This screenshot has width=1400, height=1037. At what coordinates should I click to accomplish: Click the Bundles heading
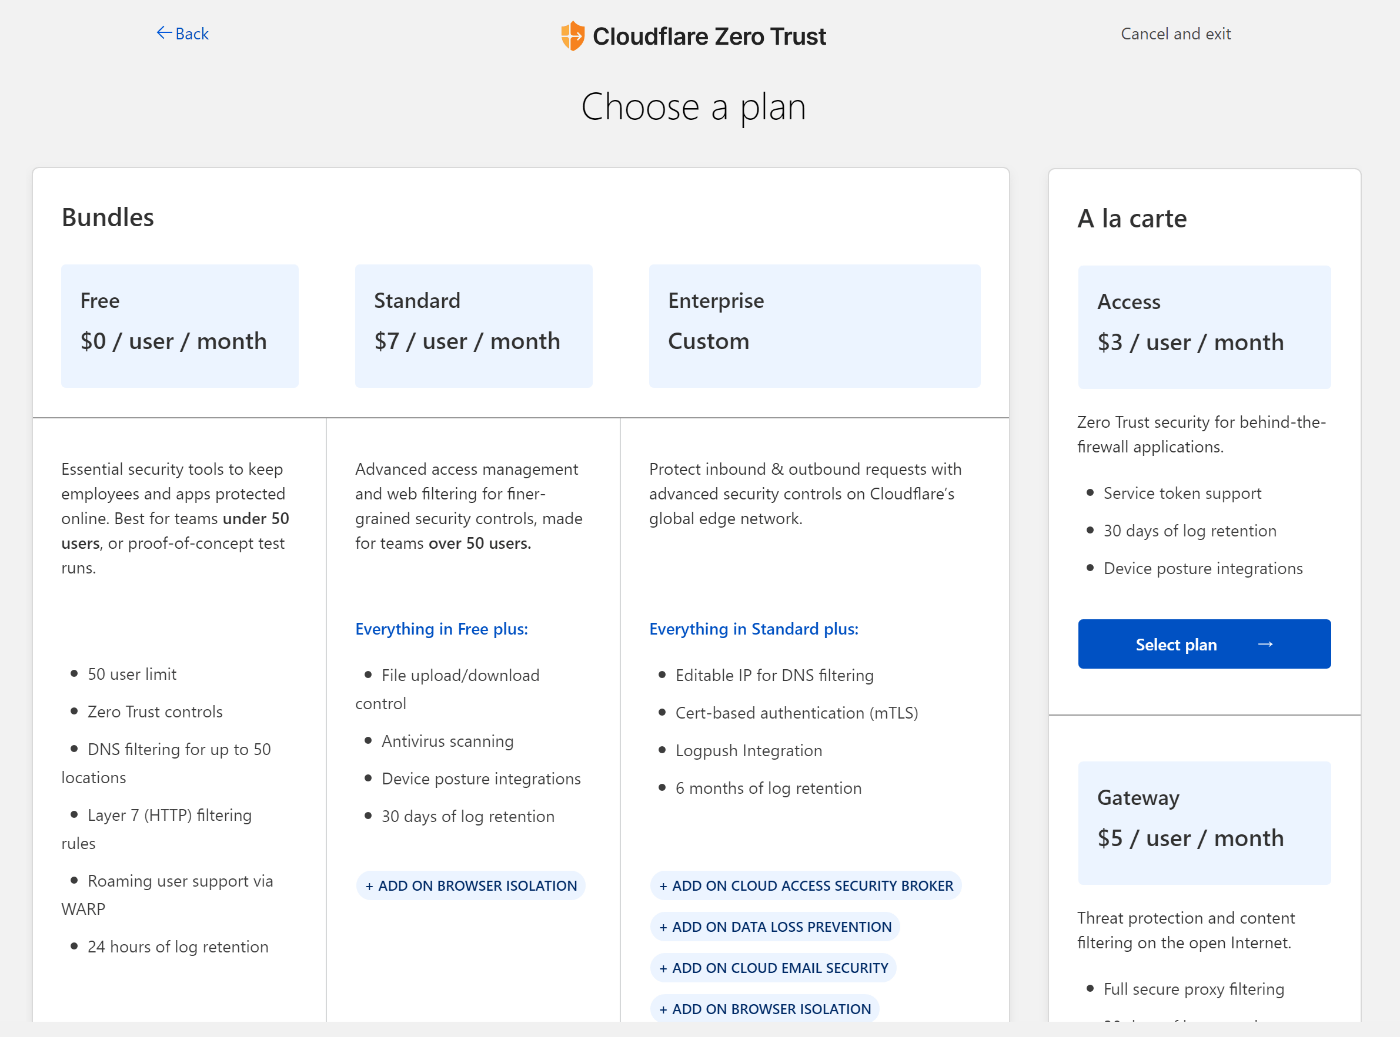[108, 217]
